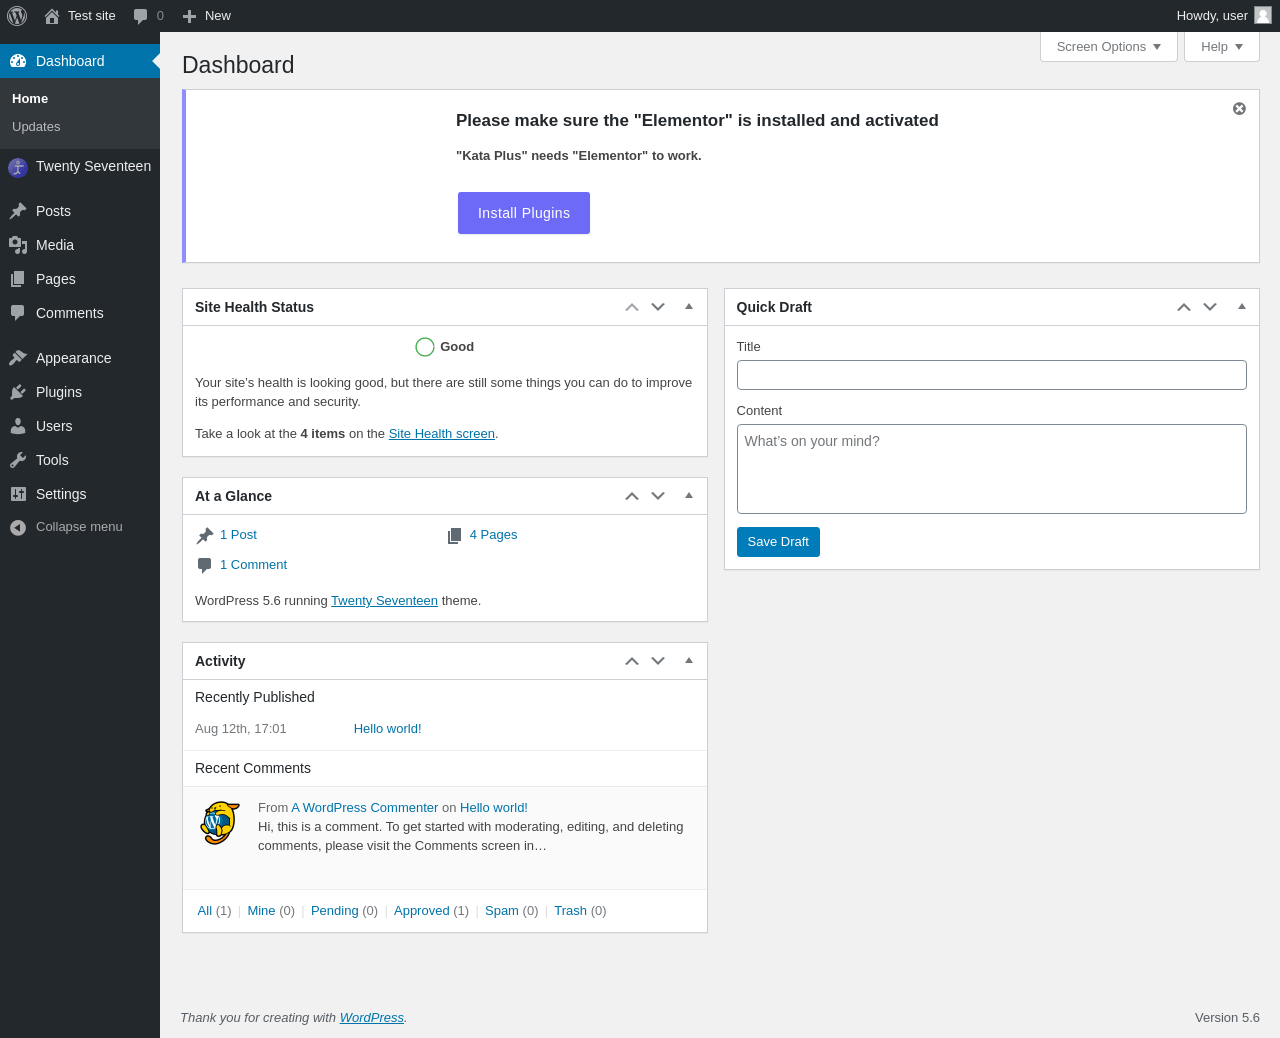
Task: Move At a Glance panel down
Action: [658, 496]
